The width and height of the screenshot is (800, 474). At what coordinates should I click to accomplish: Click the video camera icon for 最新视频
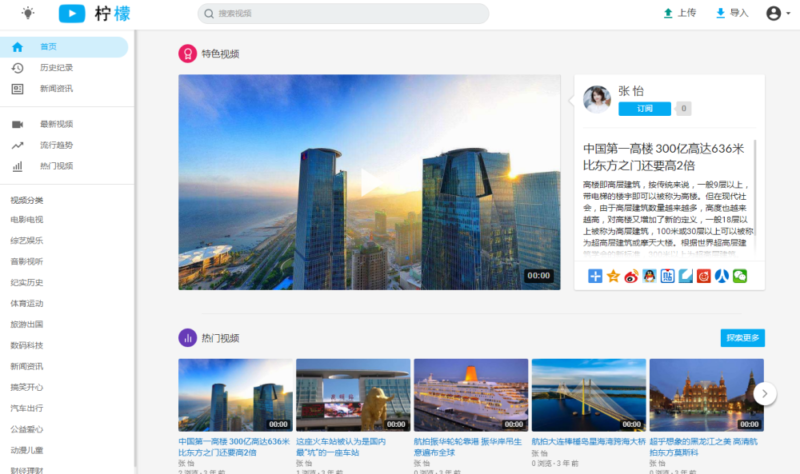point(17,124)
